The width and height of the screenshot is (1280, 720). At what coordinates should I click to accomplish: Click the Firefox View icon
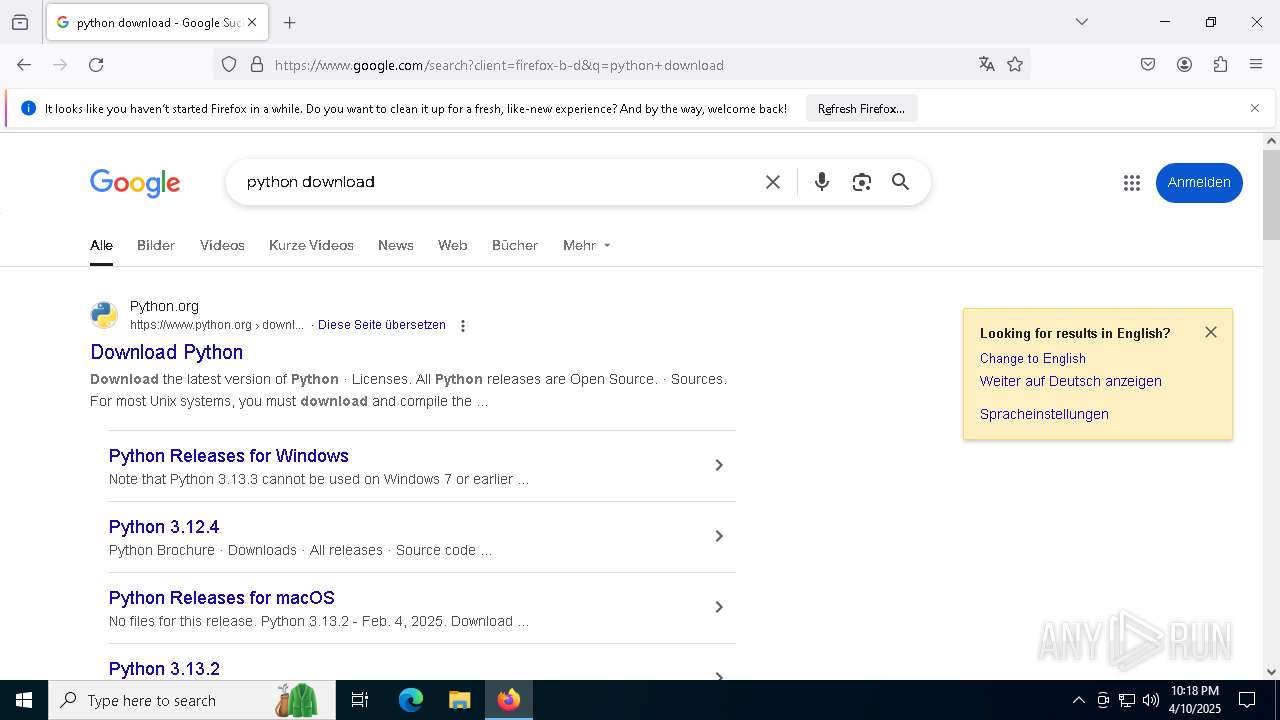pos(20,22)
